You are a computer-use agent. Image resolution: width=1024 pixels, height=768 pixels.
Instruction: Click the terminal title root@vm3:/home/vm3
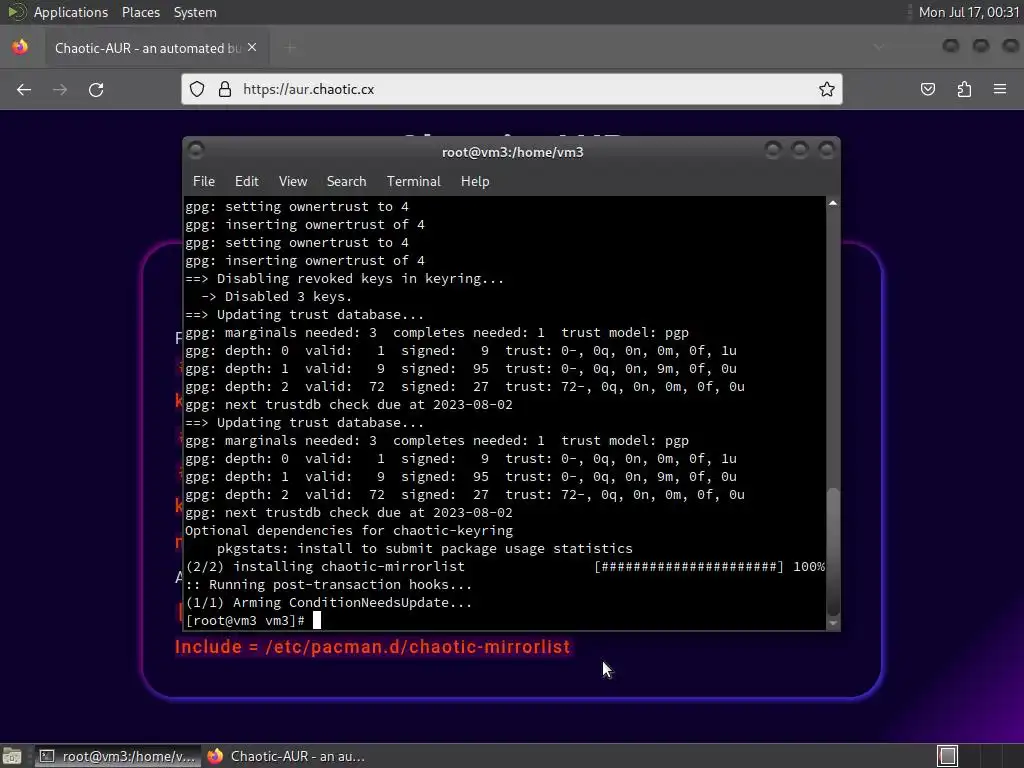tap(513, 152)
